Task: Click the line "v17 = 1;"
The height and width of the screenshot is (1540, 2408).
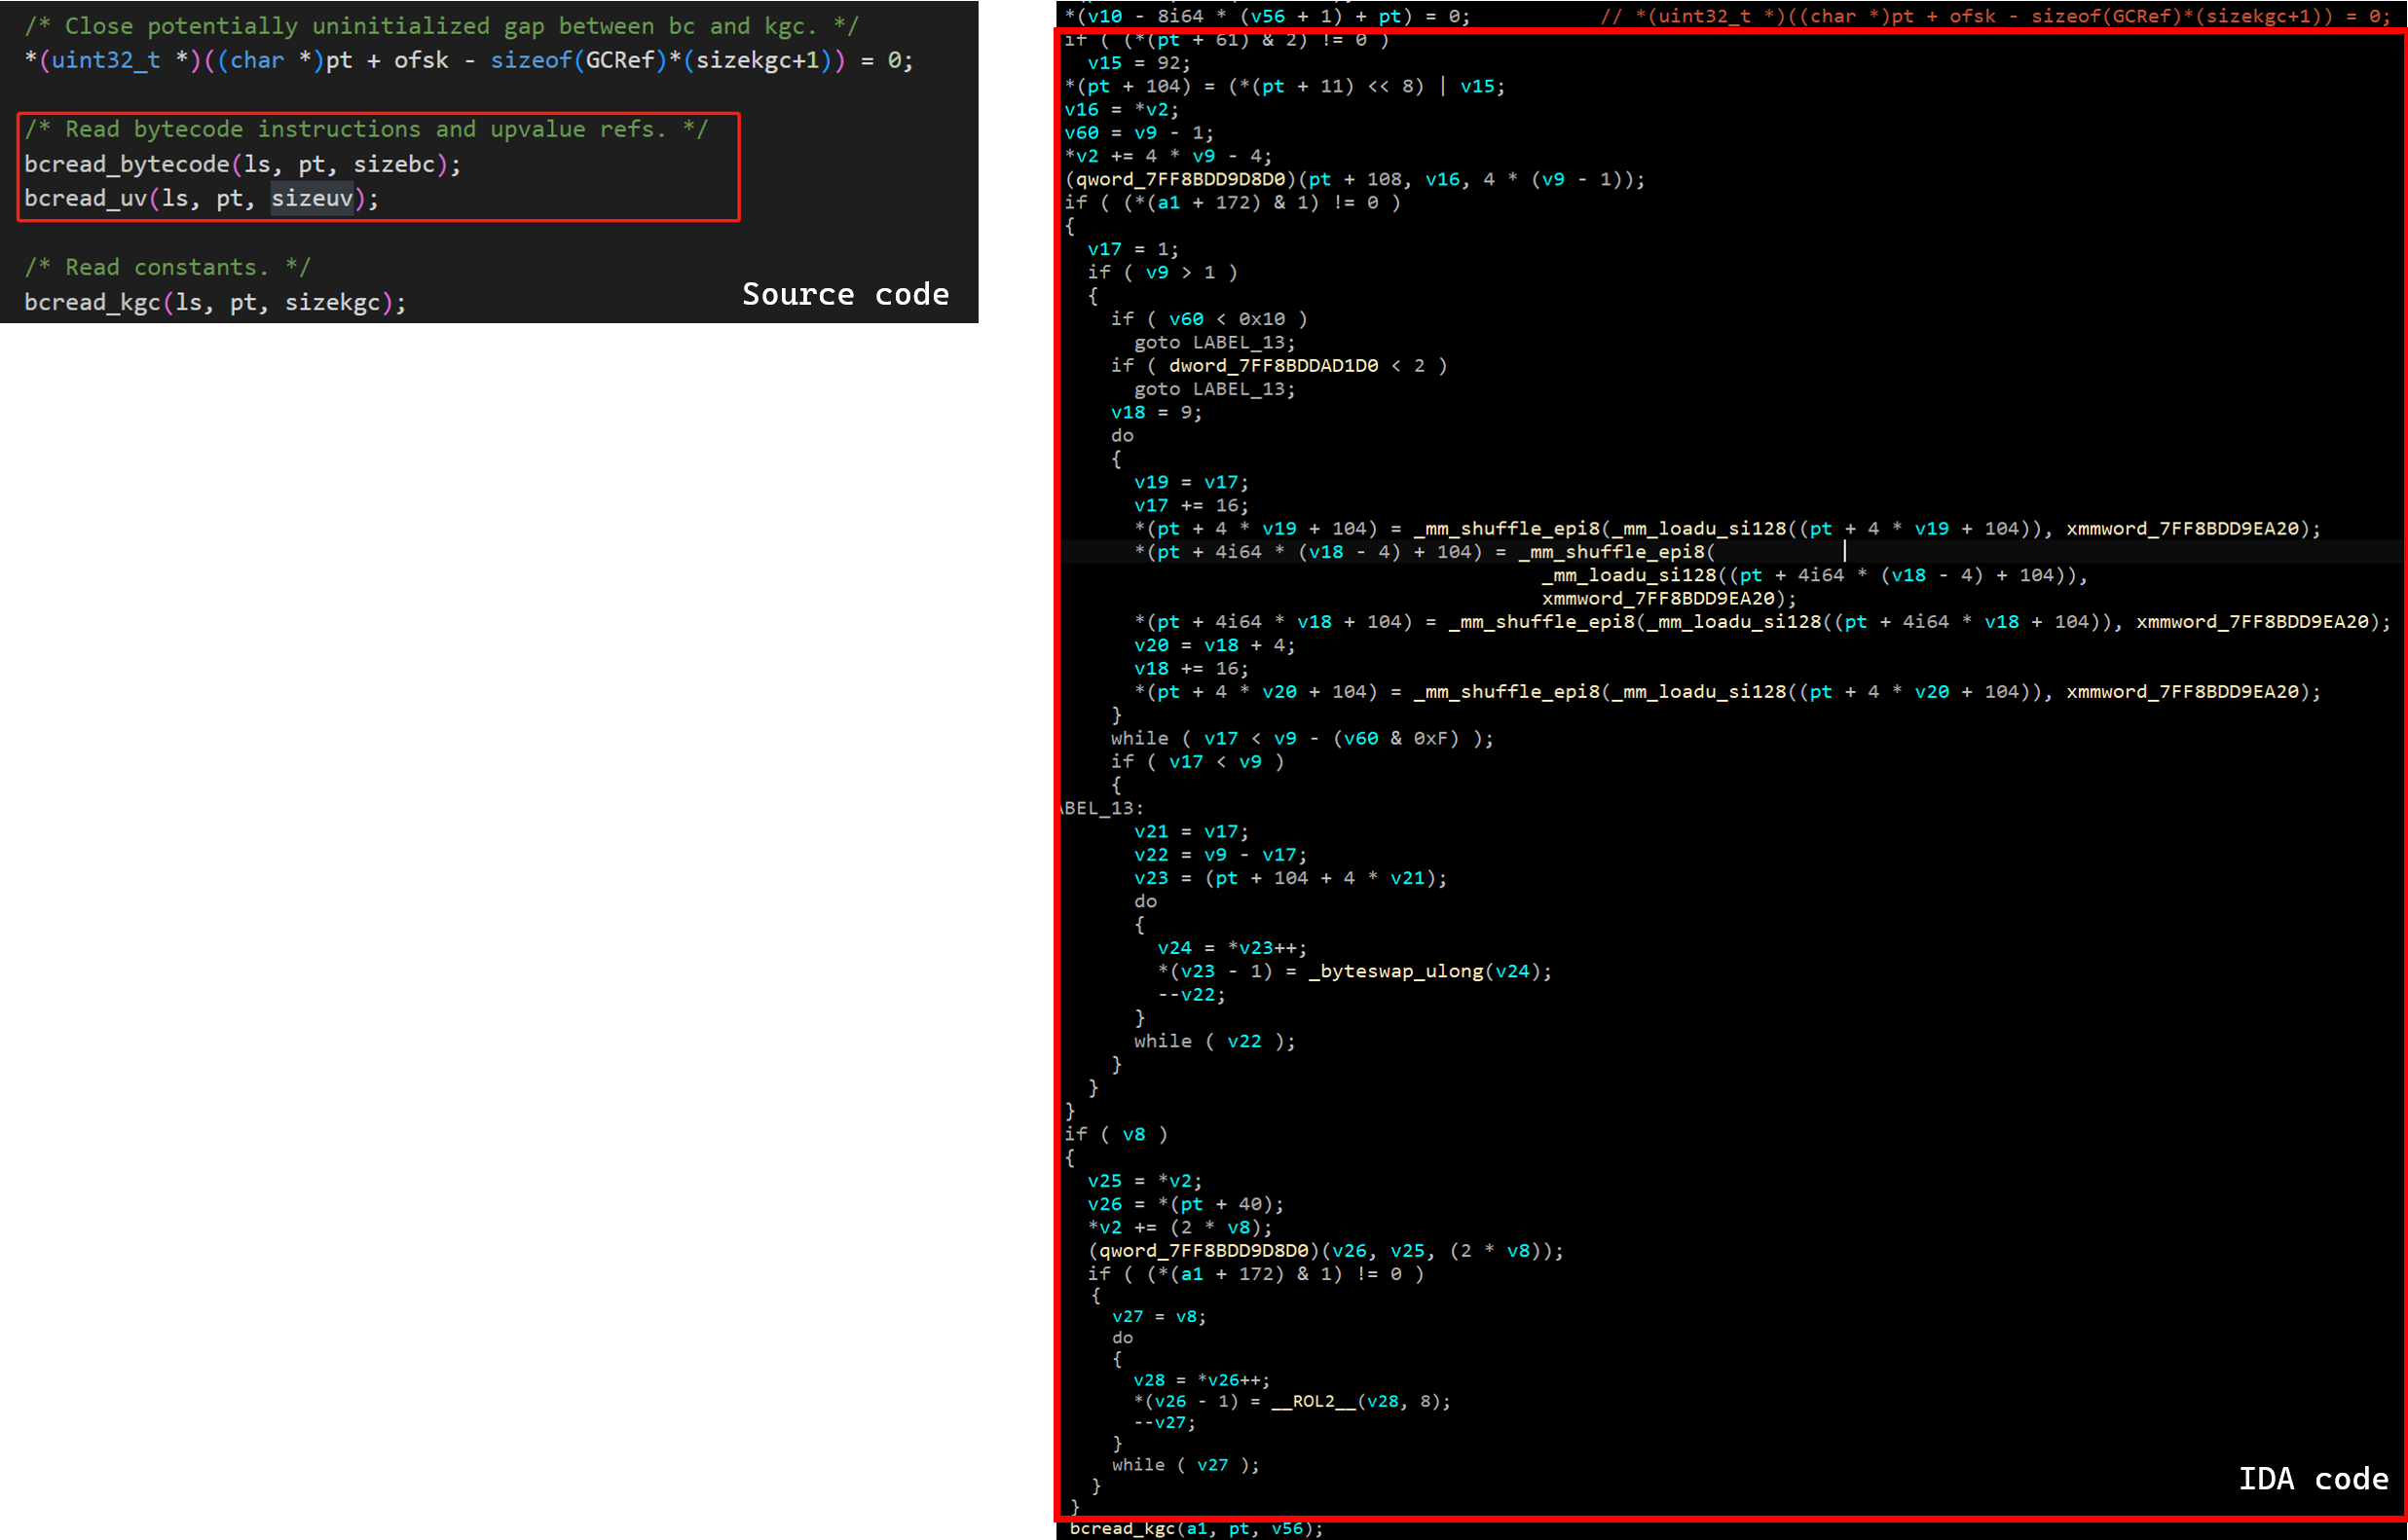Action: (x=1133, y=249)
